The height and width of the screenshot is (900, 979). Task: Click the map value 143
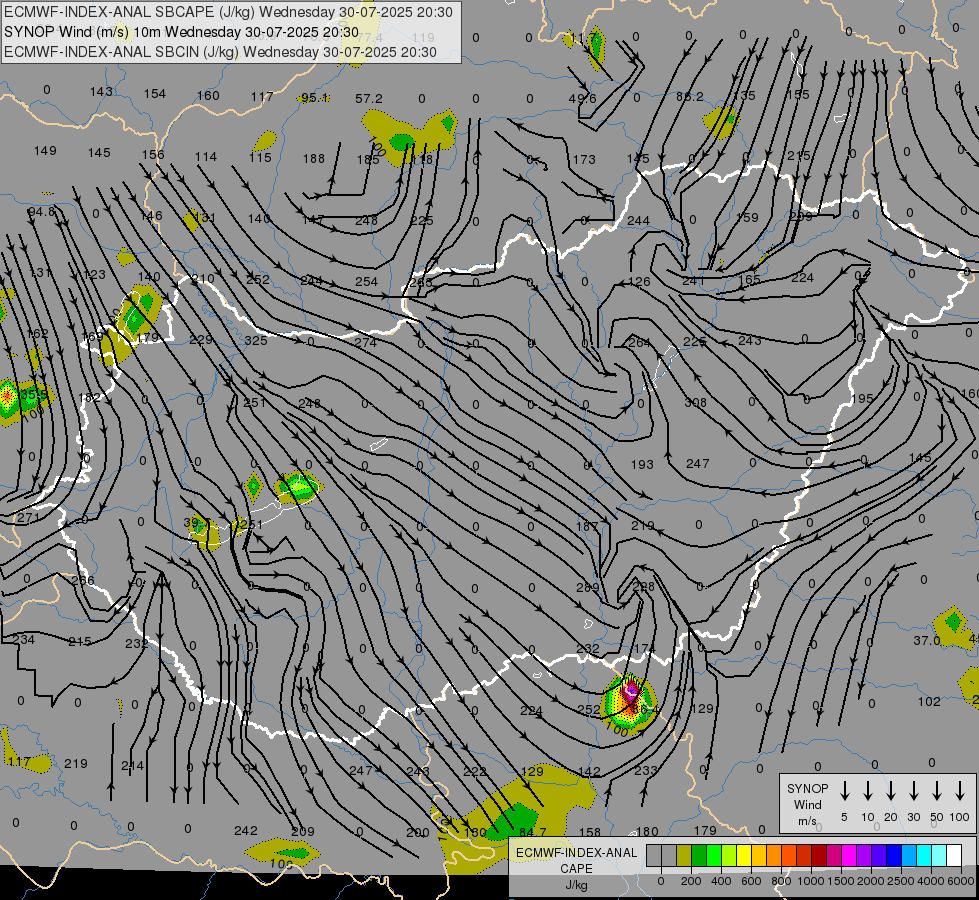(x=101, y=92)
